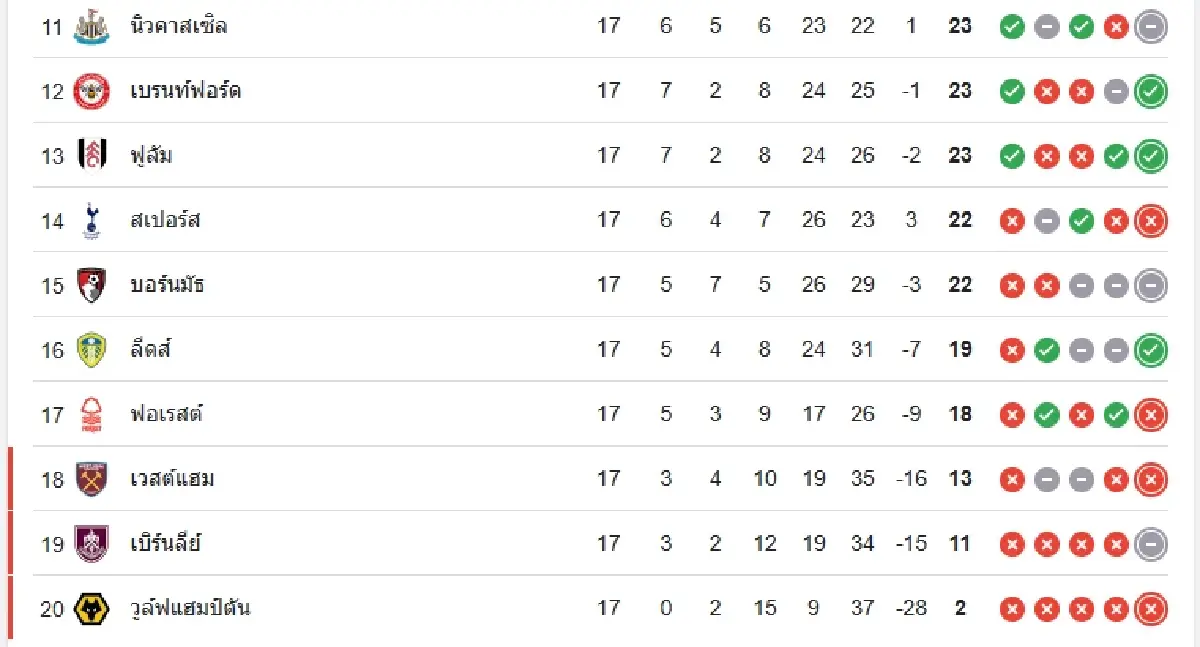Click the Brentford club crest icon
Image resolution: width=1200 pixels, height=647 pixels.
[92, 91]
